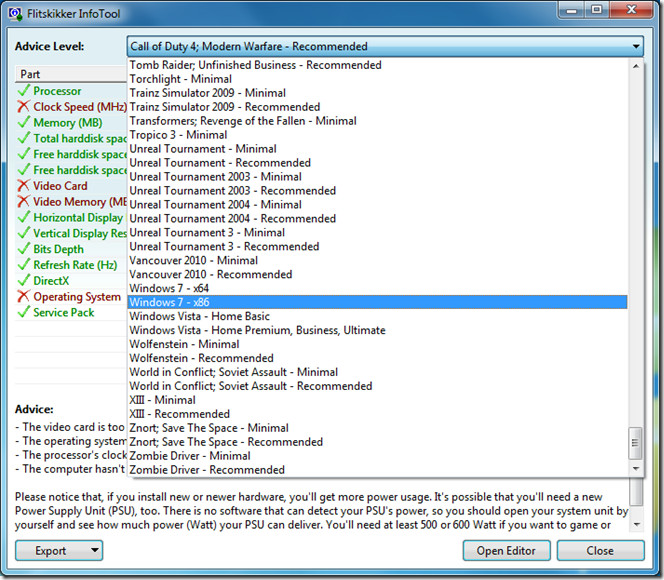Viewport: 664px width, 580px height.
Task: Click the green check beside Total harddisk space
Action: click(24, 138)
